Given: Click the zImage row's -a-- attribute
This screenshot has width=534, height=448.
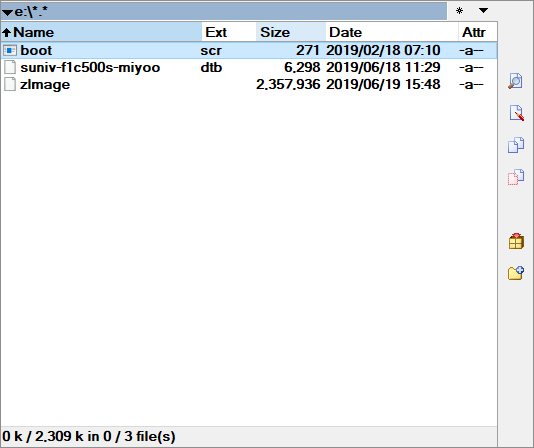Looking at the screenshot, I should (x=471, y=85).
